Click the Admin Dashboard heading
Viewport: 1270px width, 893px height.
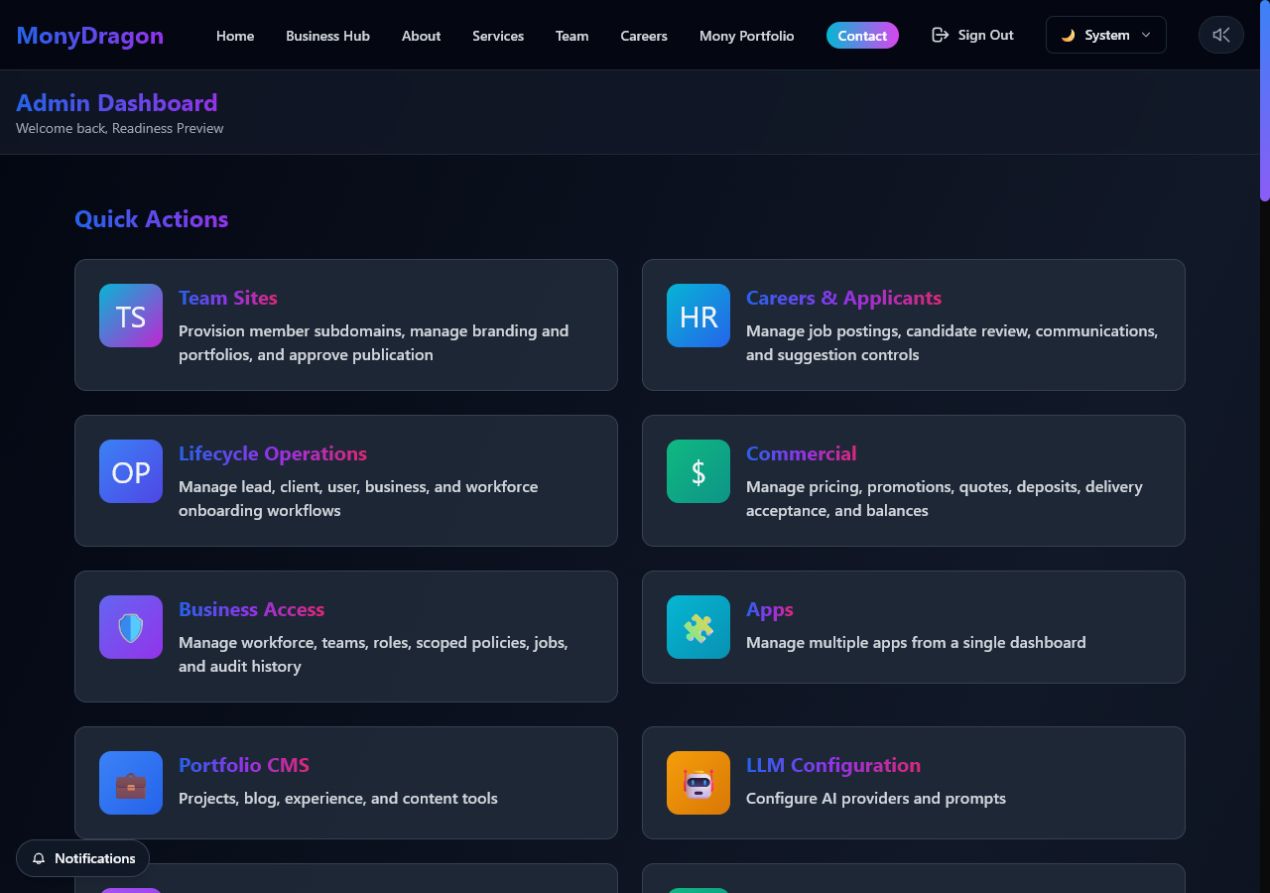[x=117, y=103]
